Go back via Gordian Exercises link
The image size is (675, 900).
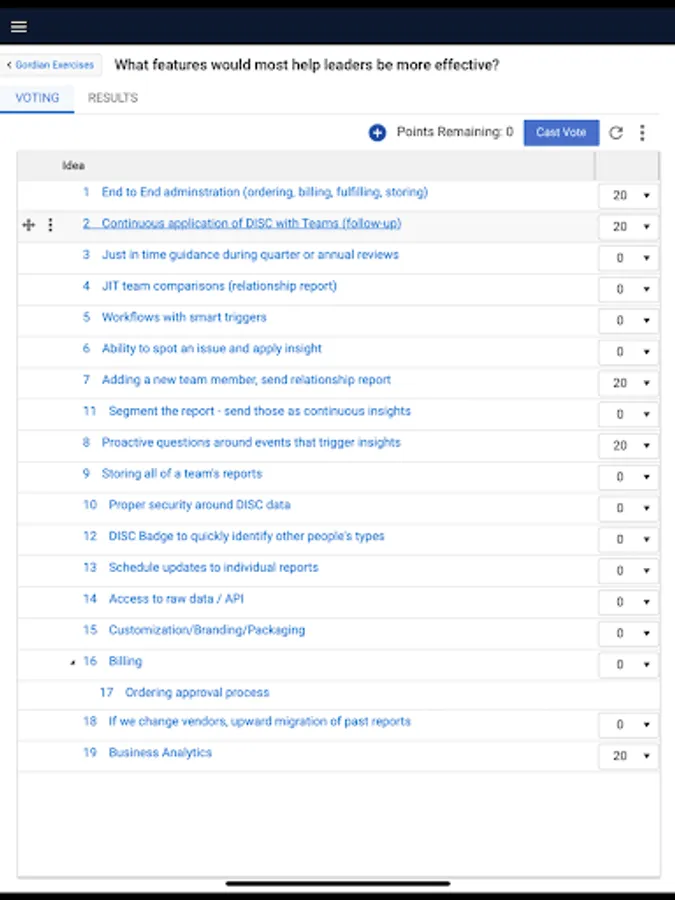[x=51, y=65]
